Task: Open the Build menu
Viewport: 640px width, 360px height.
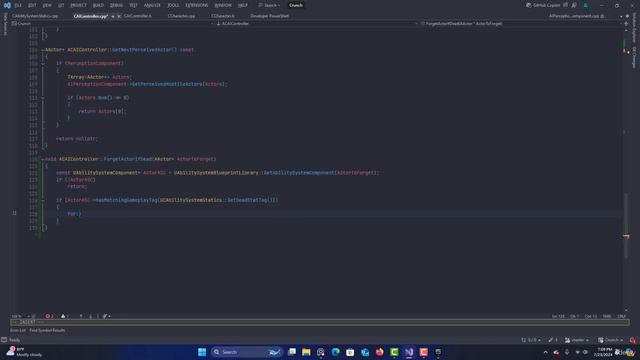Action: pos(98,5)
